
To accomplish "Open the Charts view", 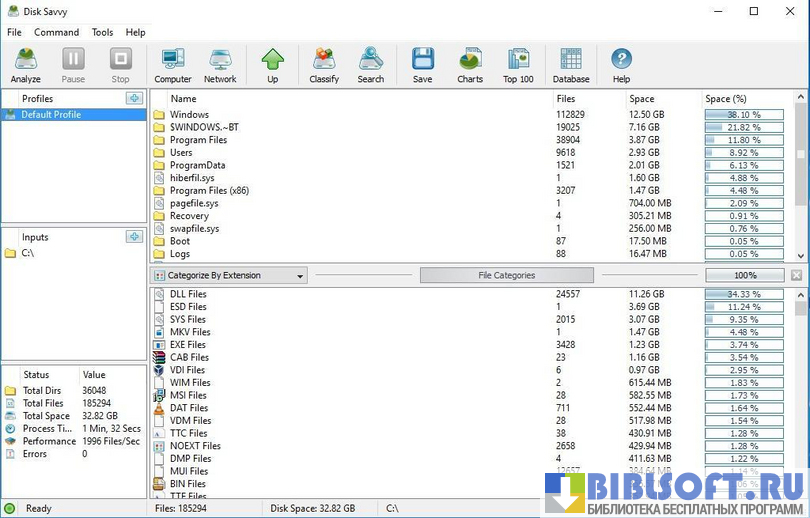I will [470, 65].
